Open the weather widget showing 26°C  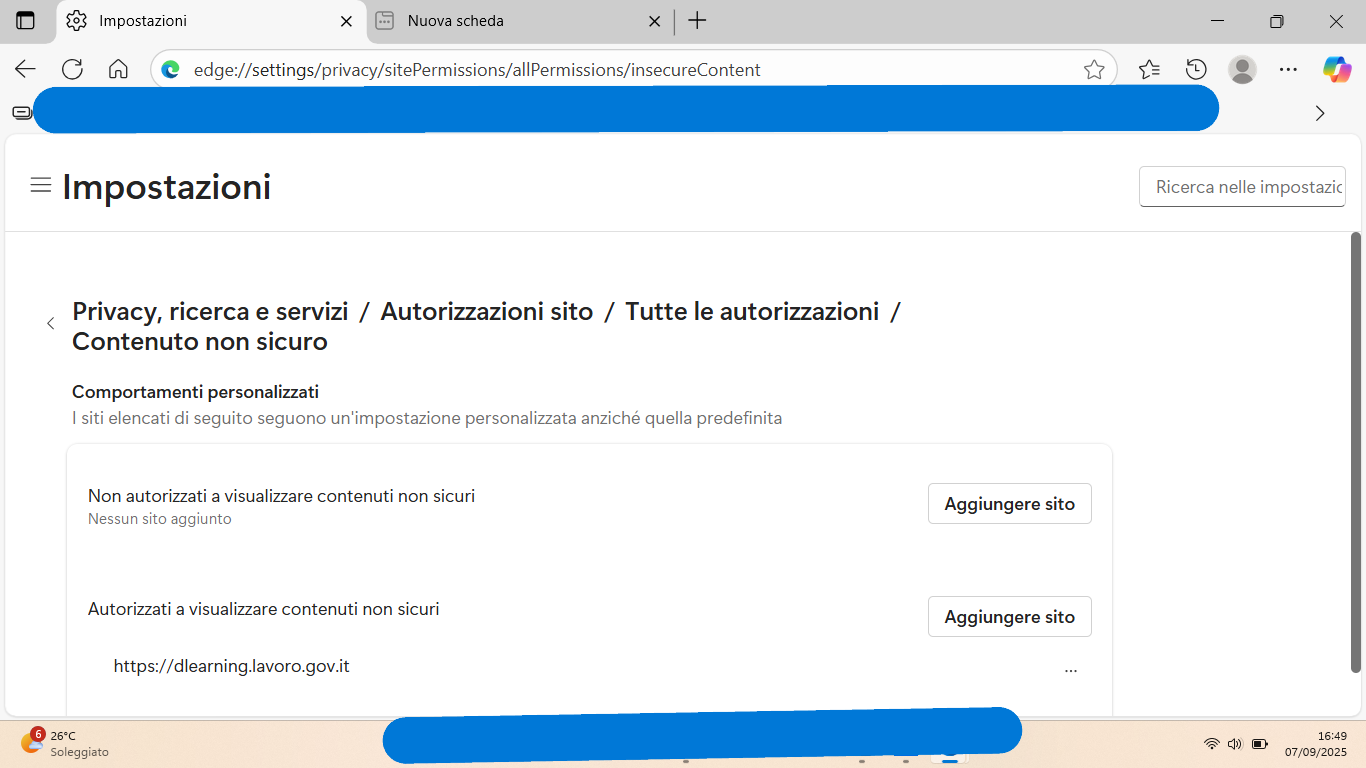click(x=66, y=743)
